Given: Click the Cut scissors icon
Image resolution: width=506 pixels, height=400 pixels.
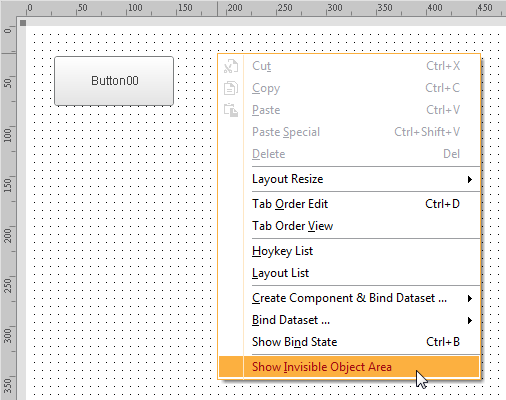Looking at the screenshot, I should [x=231, y=66].
